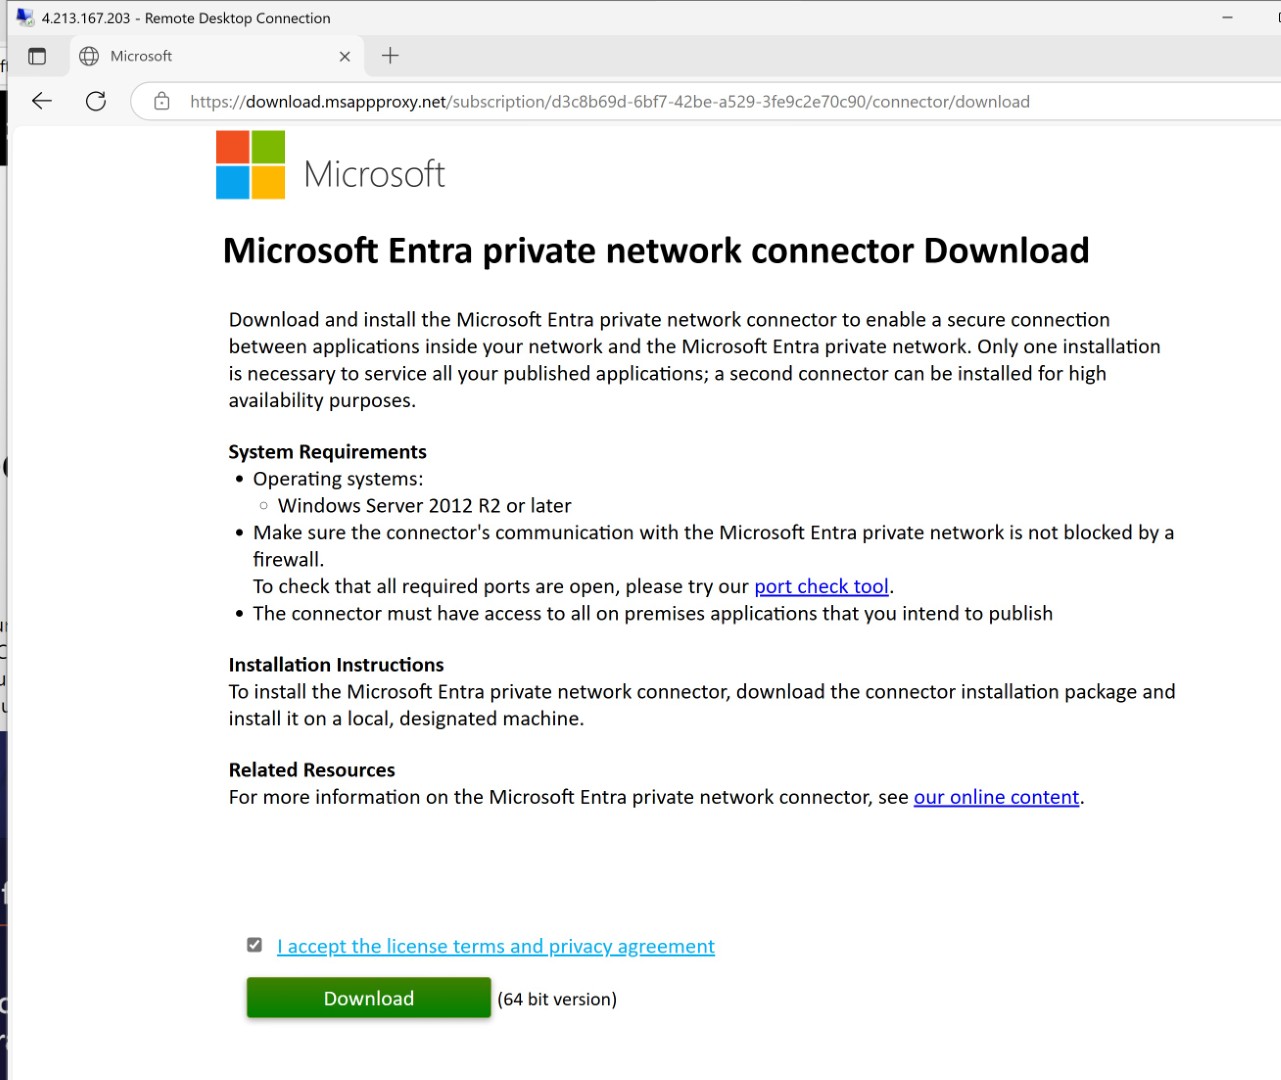Uncheck the license terms acceptance checkbox
This screenshot has width=1281, height=1080.
[255, 945]
